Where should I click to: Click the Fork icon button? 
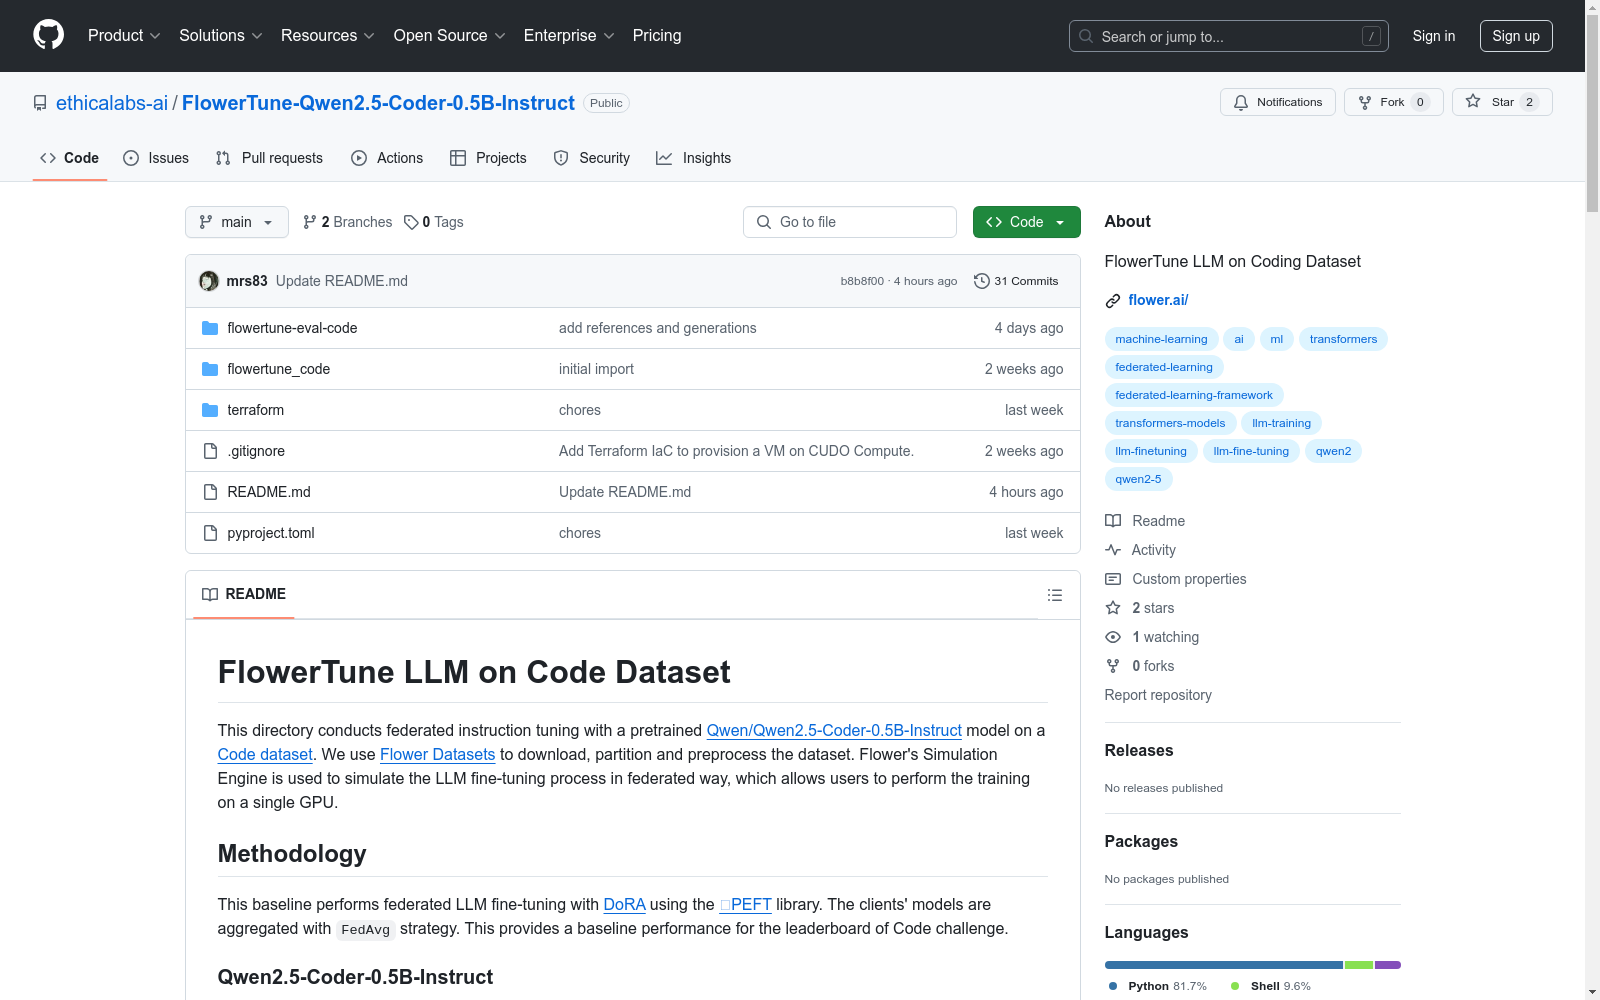click(x=1393, y=102)
